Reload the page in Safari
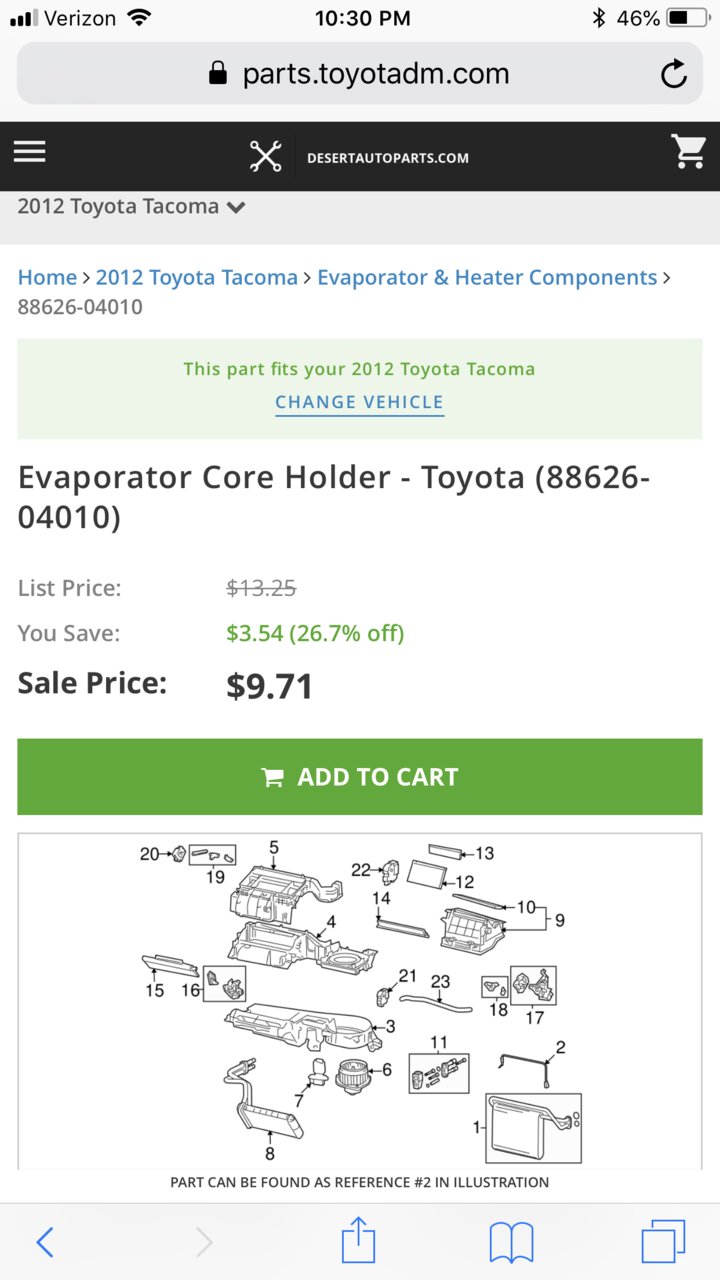Image resolution: width=720 pixels, height=1280 pixels. (674, 73)
